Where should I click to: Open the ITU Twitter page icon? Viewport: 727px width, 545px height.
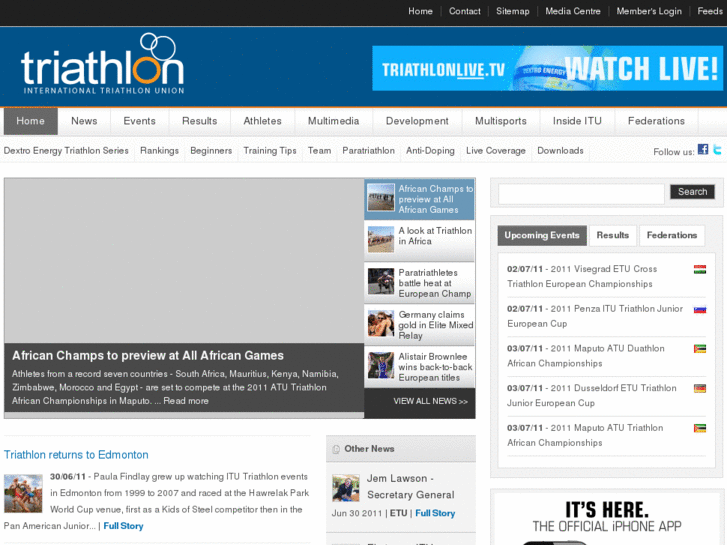tap(717, 149)
